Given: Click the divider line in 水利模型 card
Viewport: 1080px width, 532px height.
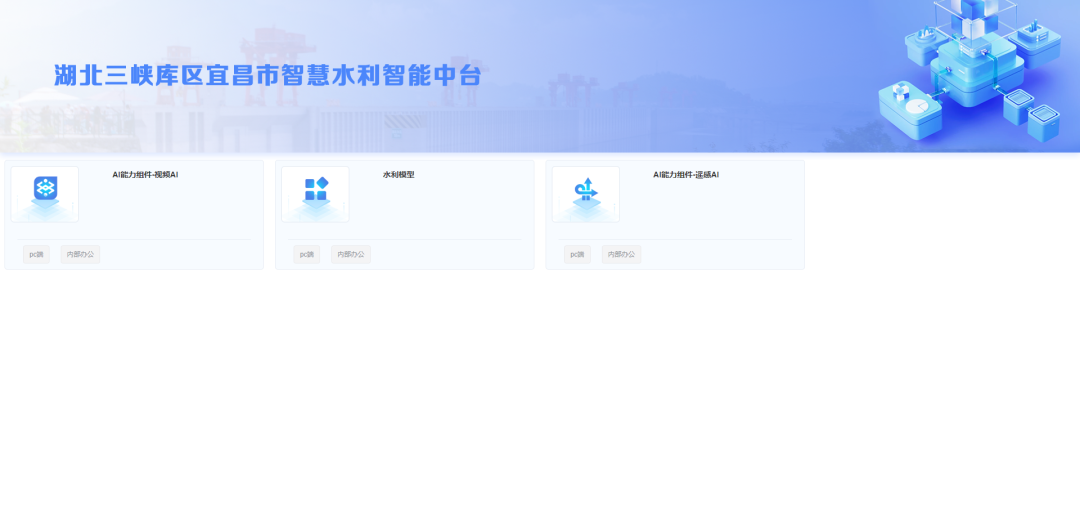Looking at the screenshot, I should (x=405, y=240).
